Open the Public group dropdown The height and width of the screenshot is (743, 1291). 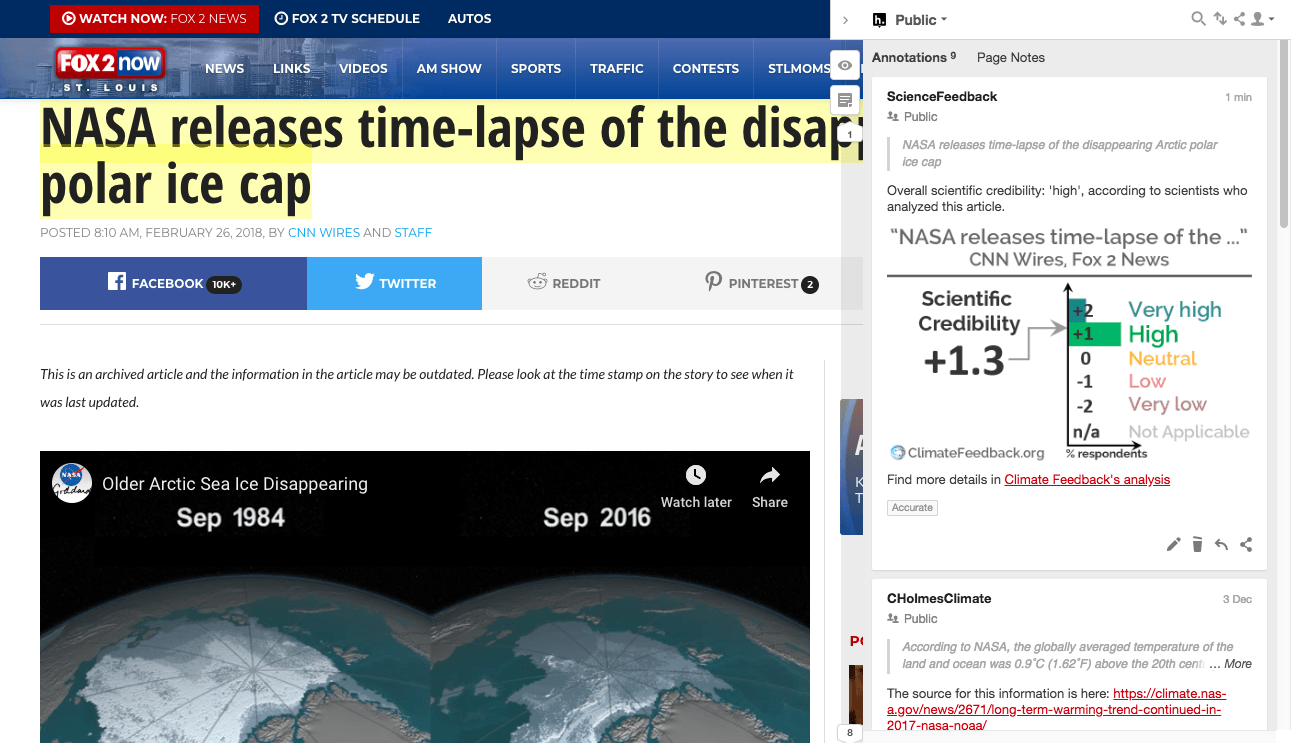coord(921,20)
